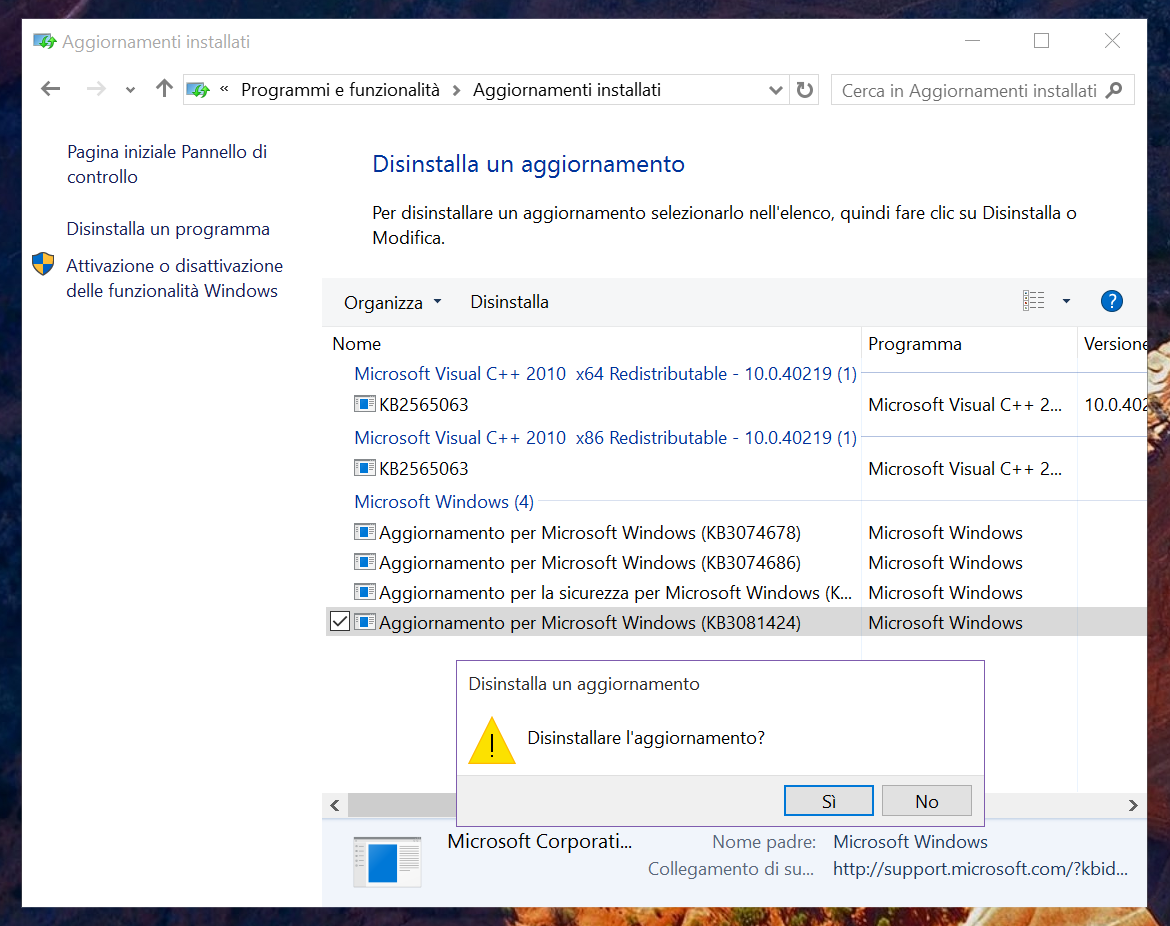The image size is (1170, 926).
Task: Click the window title bar app icon
Action: click(x=45, y=42)
